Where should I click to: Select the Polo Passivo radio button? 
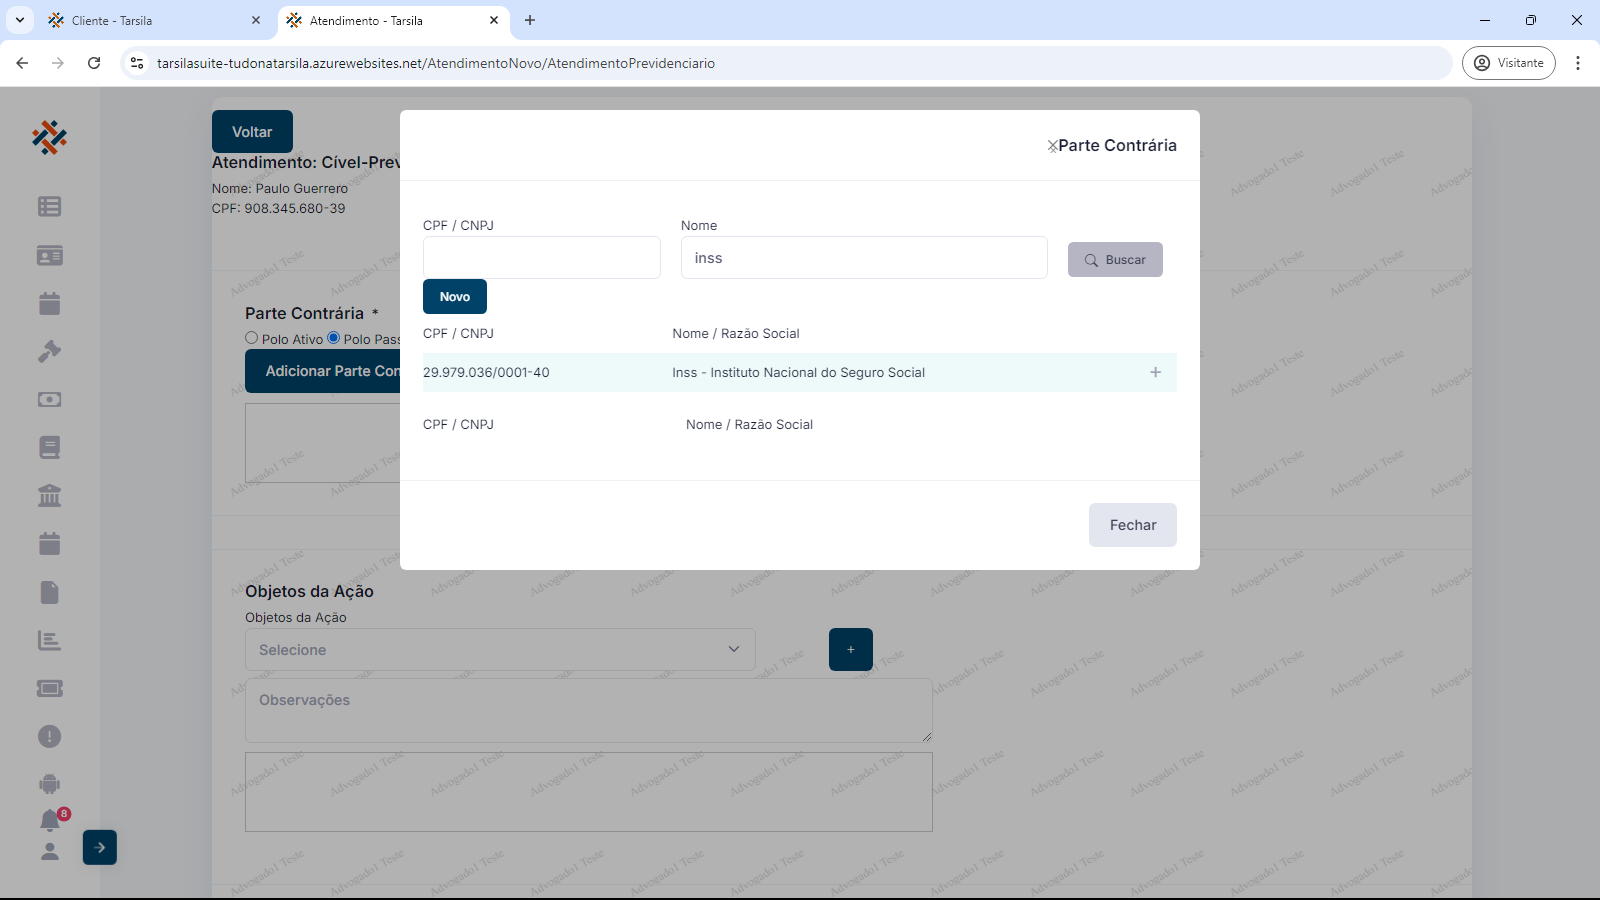[334, 338]
